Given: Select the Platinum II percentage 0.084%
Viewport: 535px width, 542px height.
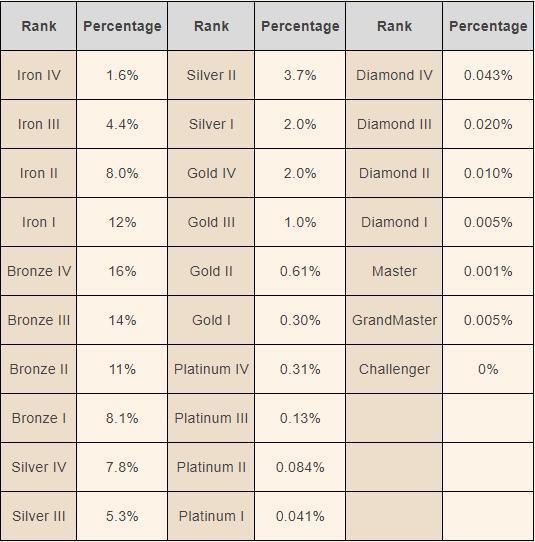Looking at the screenshot, I should click(300, 467).
